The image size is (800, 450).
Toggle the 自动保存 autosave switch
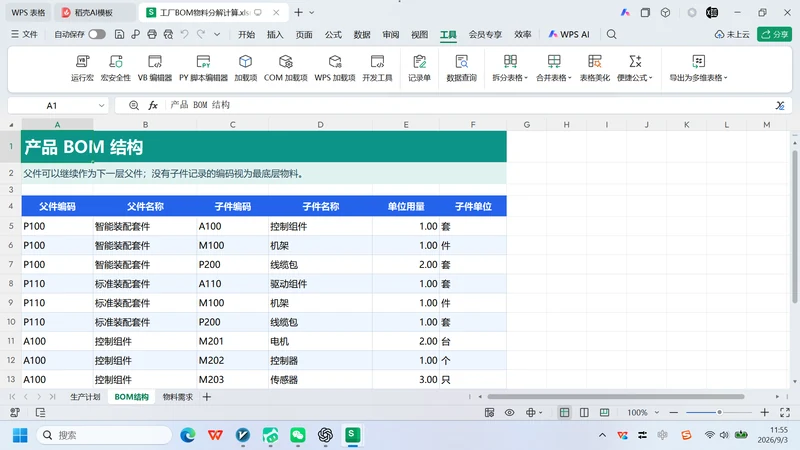pyautogui.click(x=97, y=34)
